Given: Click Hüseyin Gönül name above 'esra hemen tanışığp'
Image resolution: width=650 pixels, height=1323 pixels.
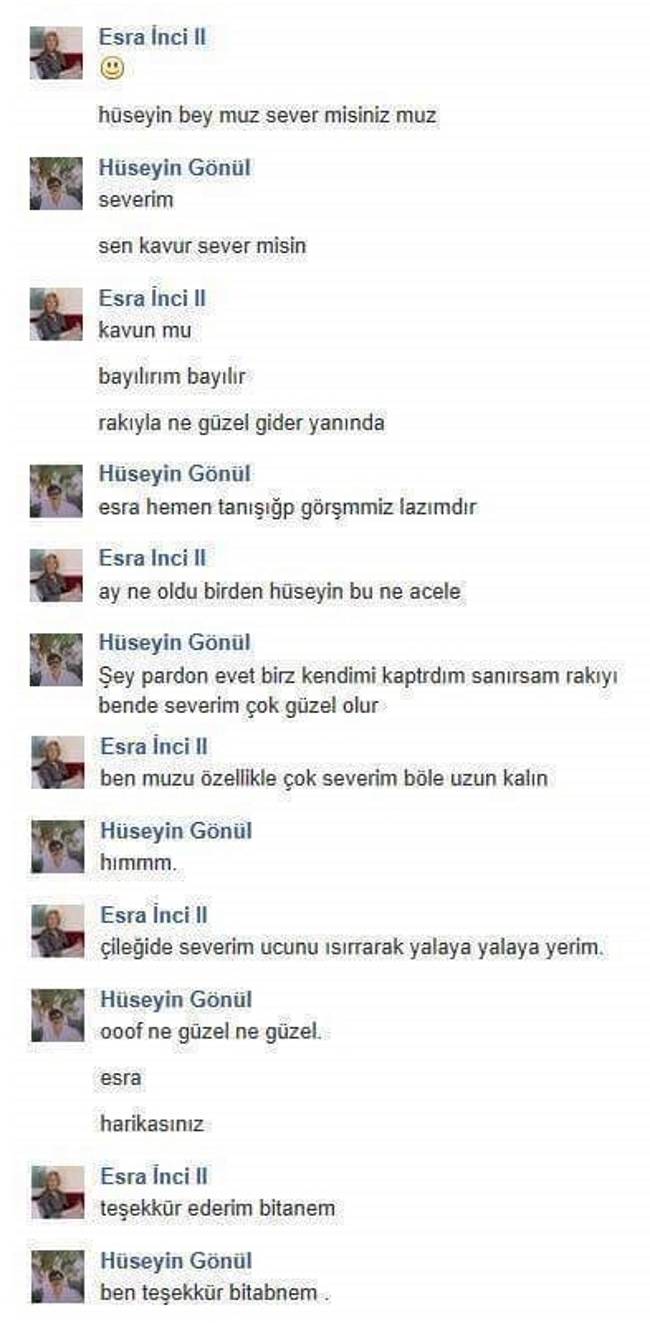Looking at the screenshot, I should 174,474.
